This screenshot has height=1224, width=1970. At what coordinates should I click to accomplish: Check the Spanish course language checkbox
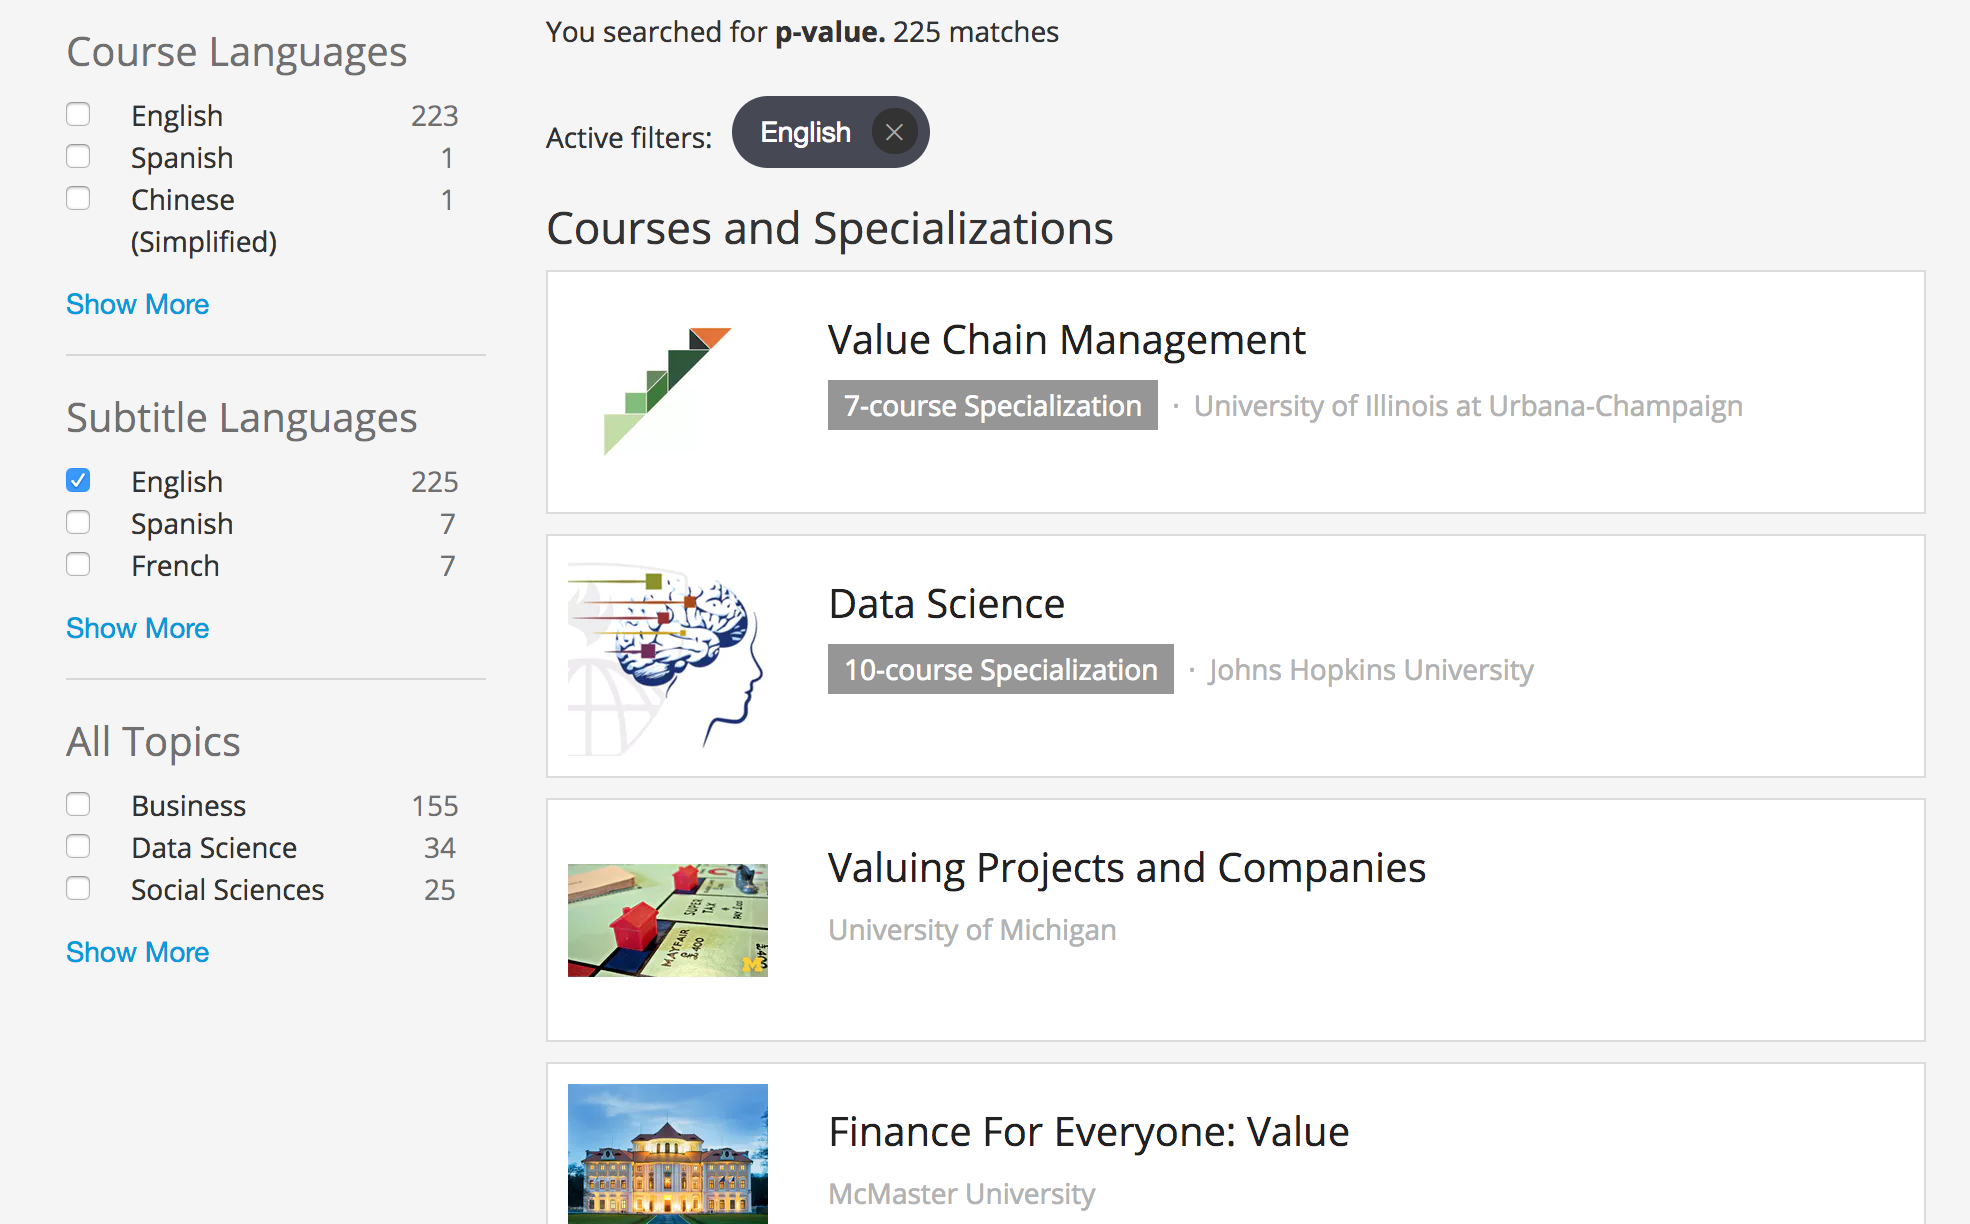click(x=78, y=157)
